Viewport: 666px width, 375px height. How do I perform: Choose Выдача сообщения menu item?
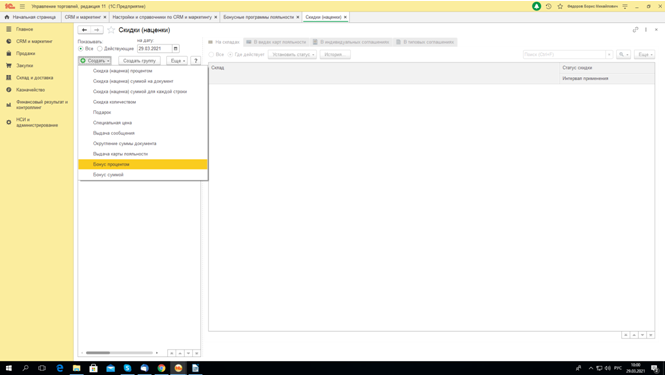pyautogui.click(x=143, y=133)
